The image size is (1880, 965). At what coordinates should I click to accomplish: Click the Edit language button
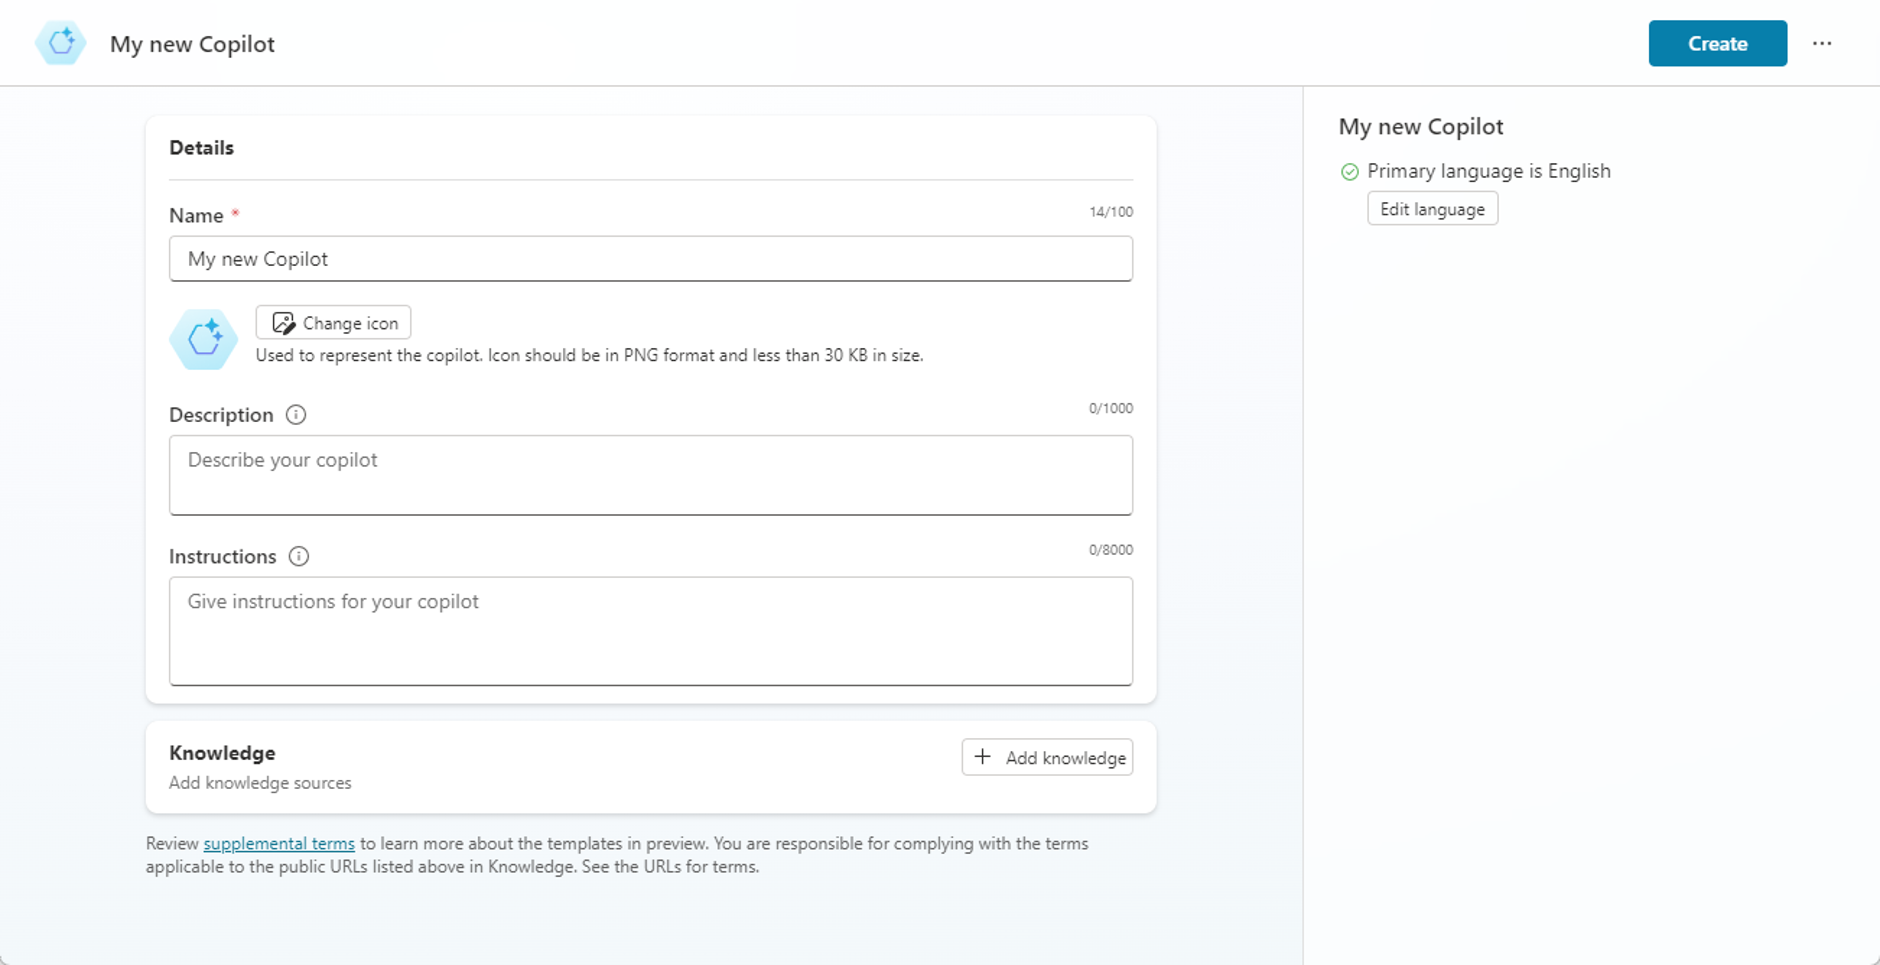tap(1432, 209)
